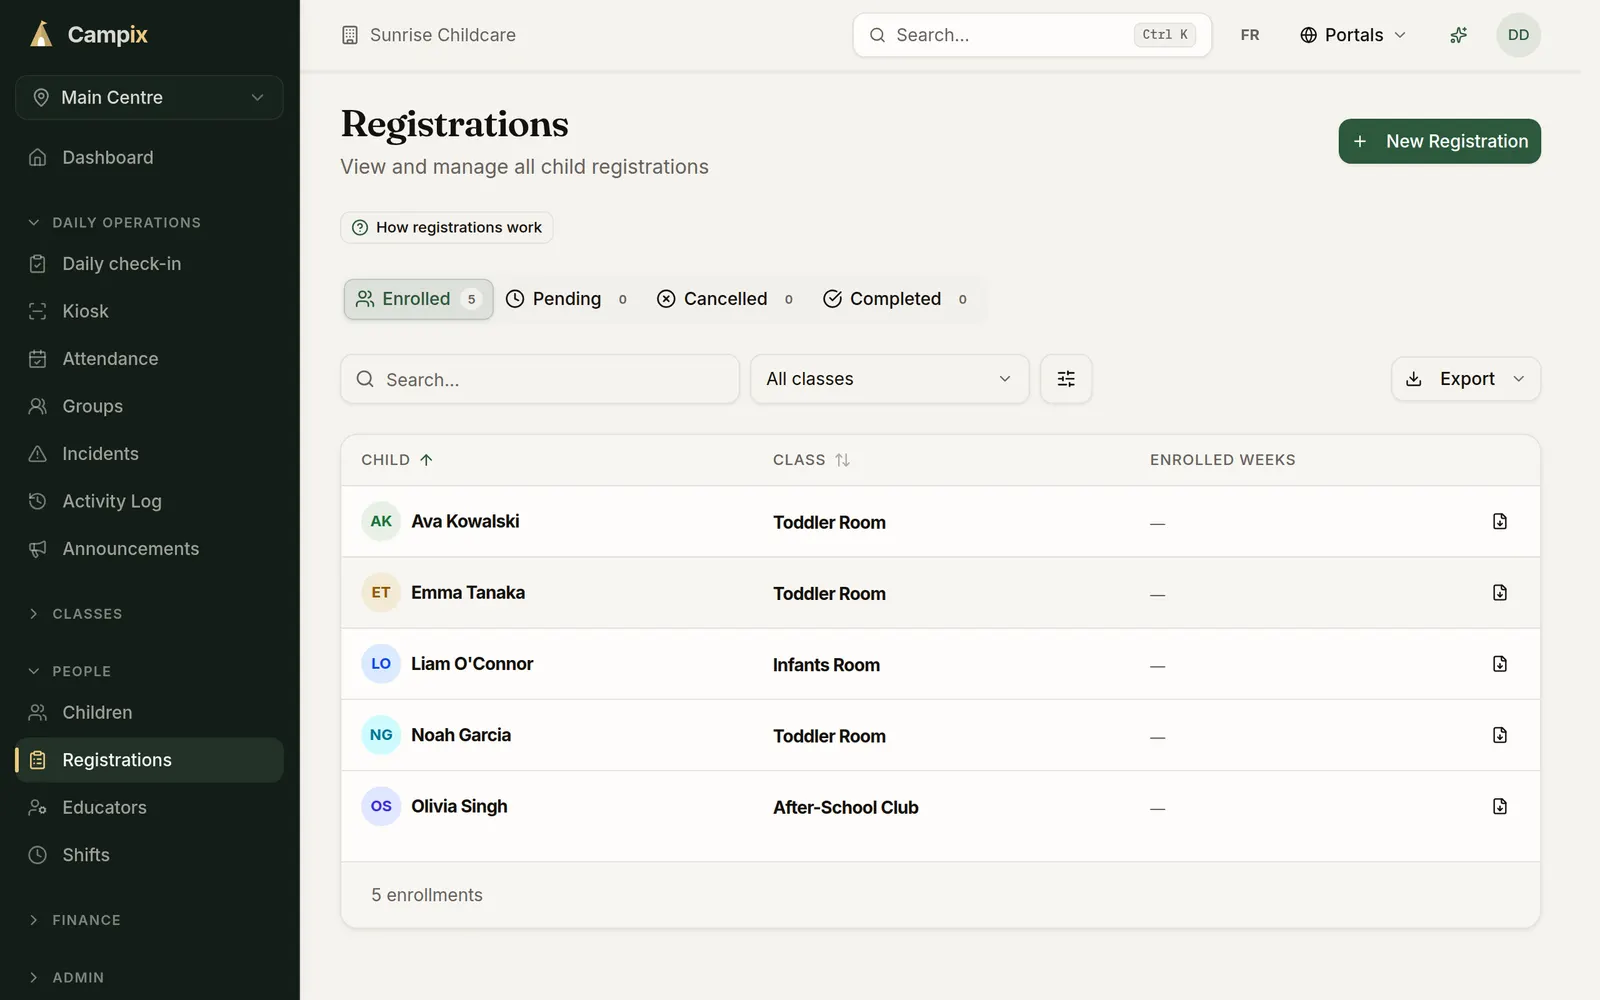Open How registrations work help
This screenshot has width=1600, height=1000.
click(x=447, y=227)
